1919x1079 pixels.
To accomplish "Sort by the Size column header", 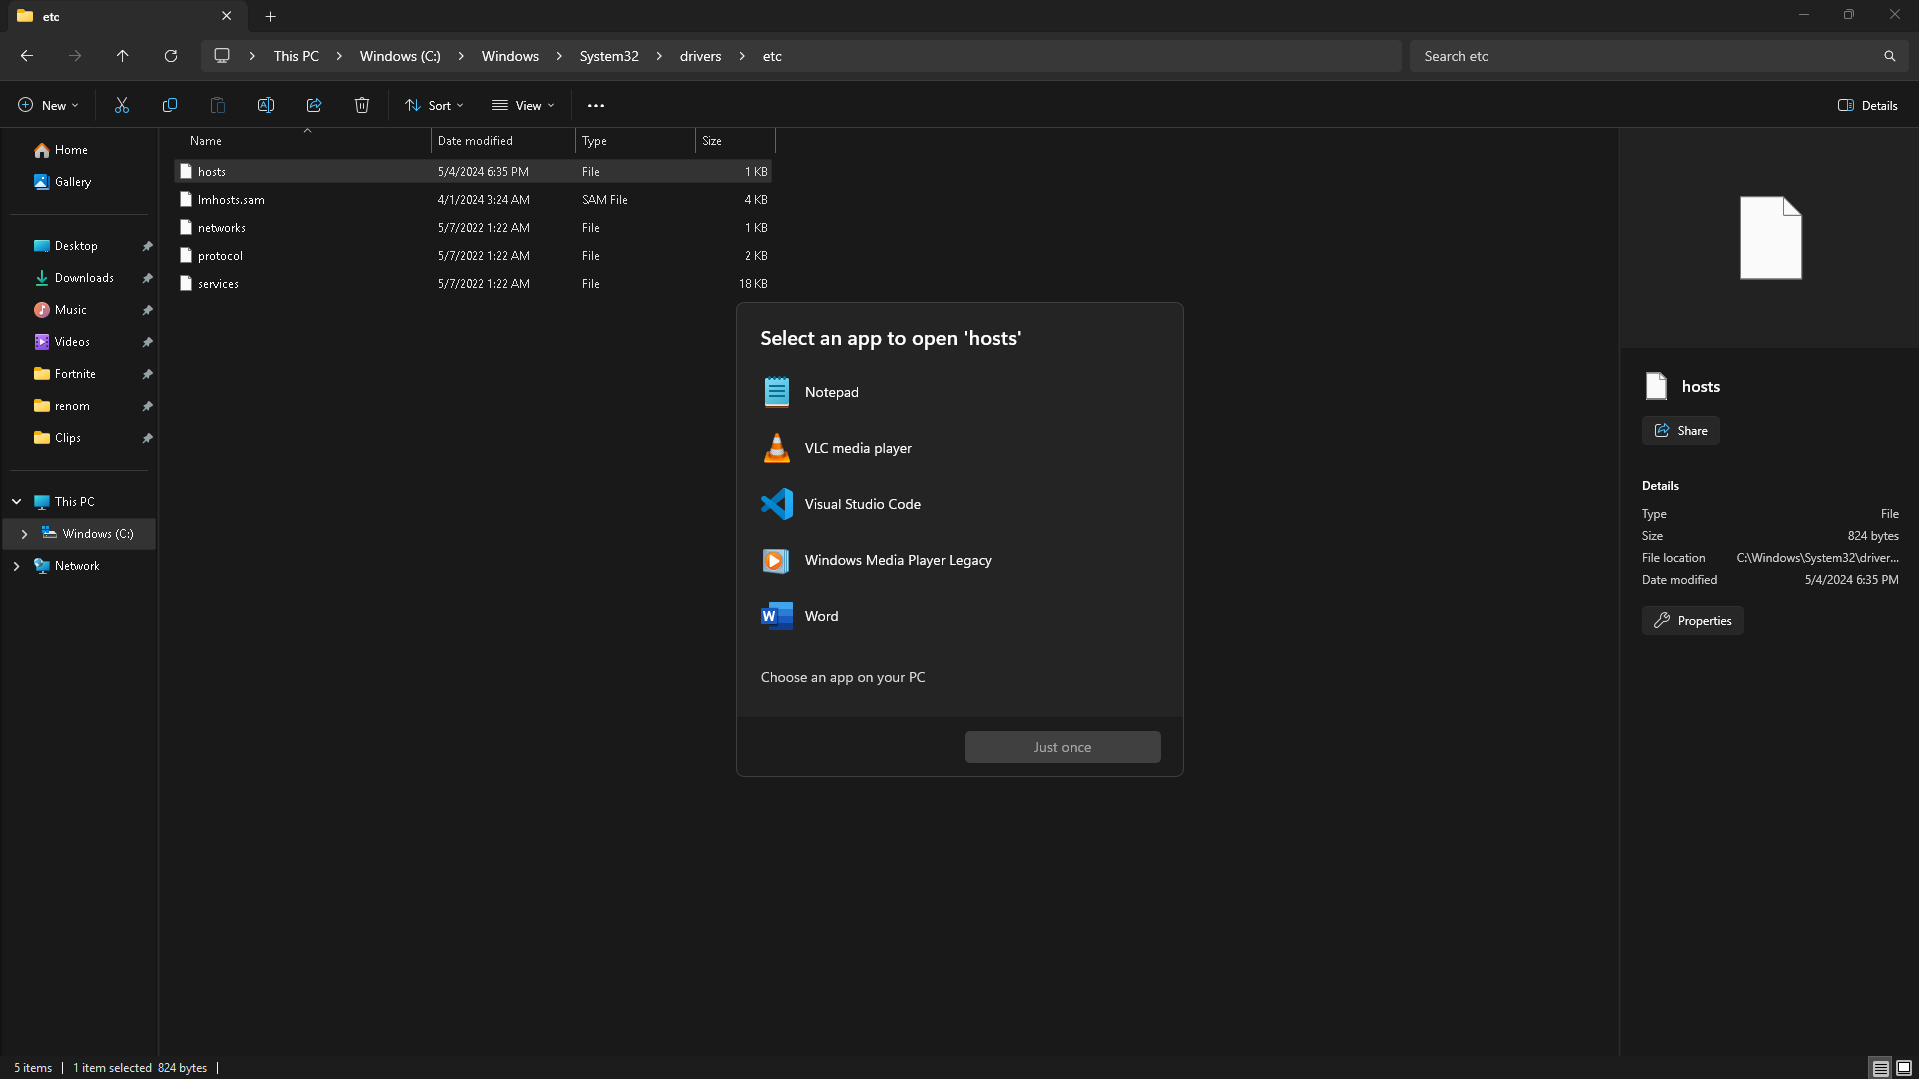I will click(735, 141).
